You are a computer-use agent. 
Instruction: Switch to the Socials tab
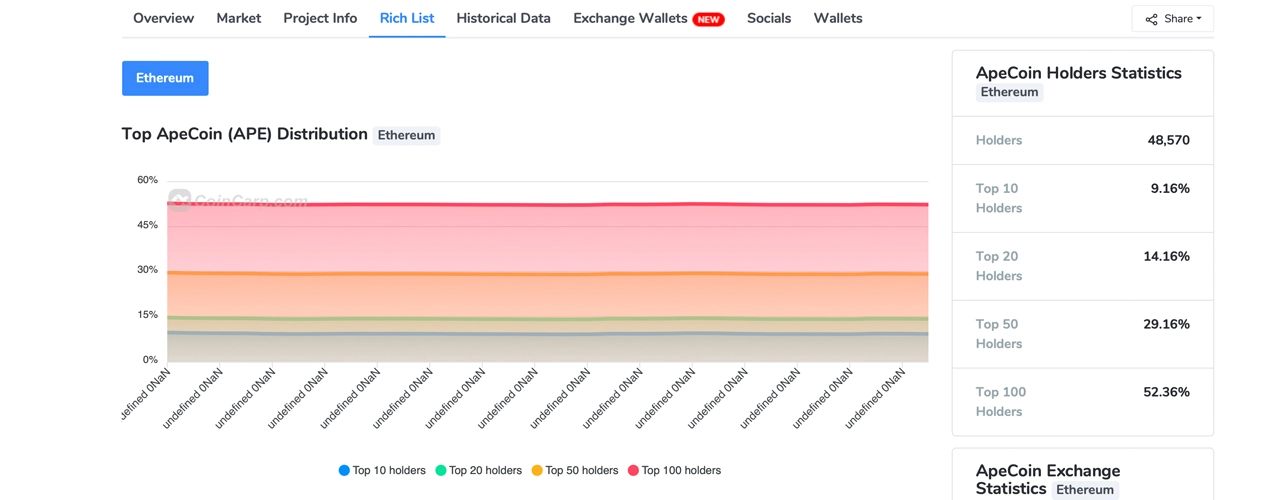[x=769, y=18]
